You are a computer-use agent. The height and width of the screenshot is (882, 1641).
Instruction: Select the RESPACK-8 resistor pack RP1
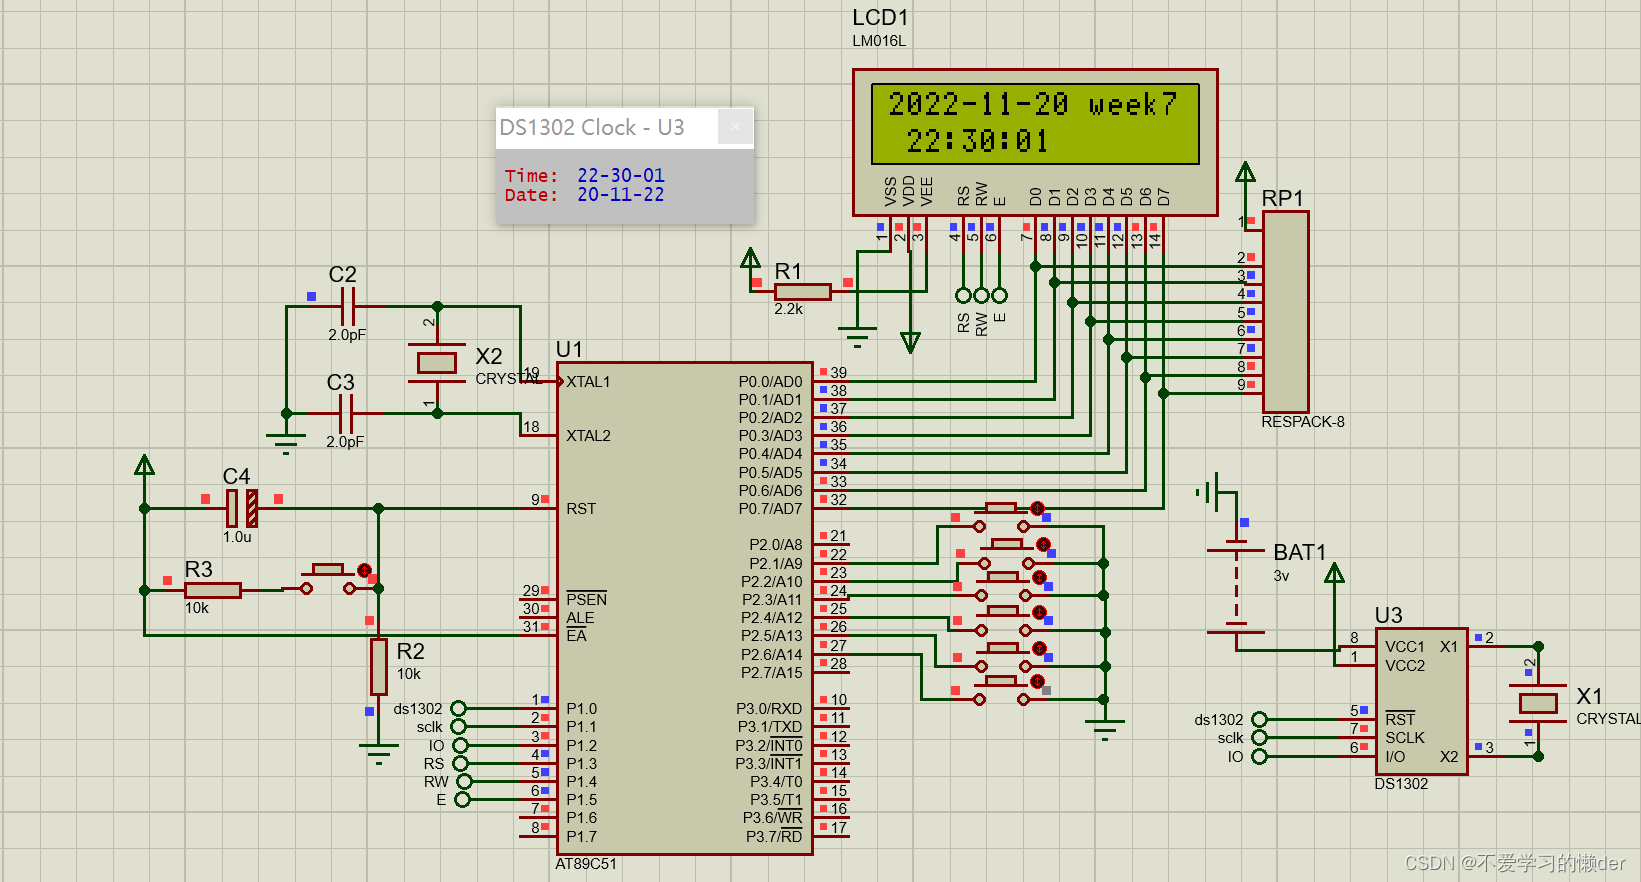(x=1285, y=311)
